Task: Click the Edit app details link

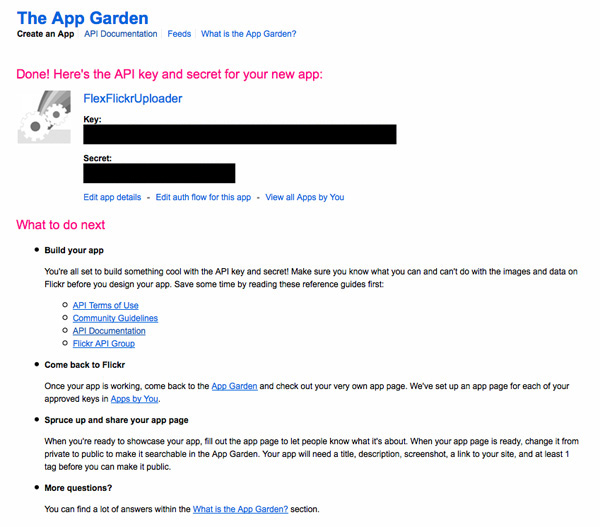Action: (112, 197)
